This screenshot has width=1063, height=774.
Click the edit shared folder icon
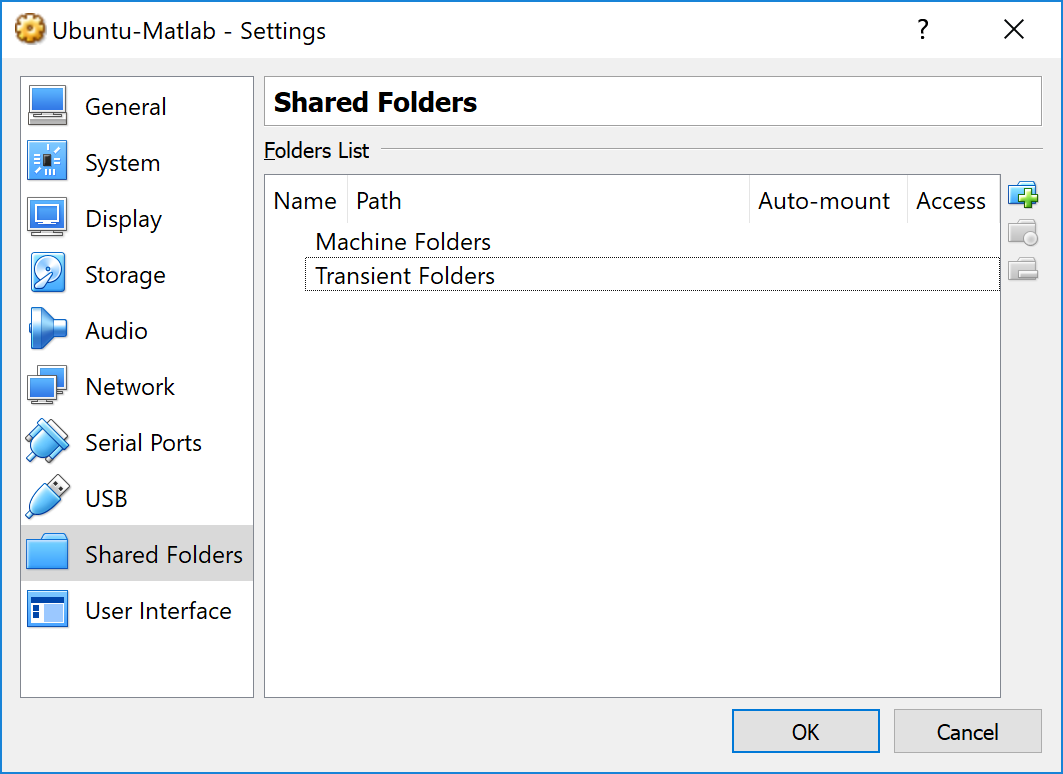pos(1023,232)
